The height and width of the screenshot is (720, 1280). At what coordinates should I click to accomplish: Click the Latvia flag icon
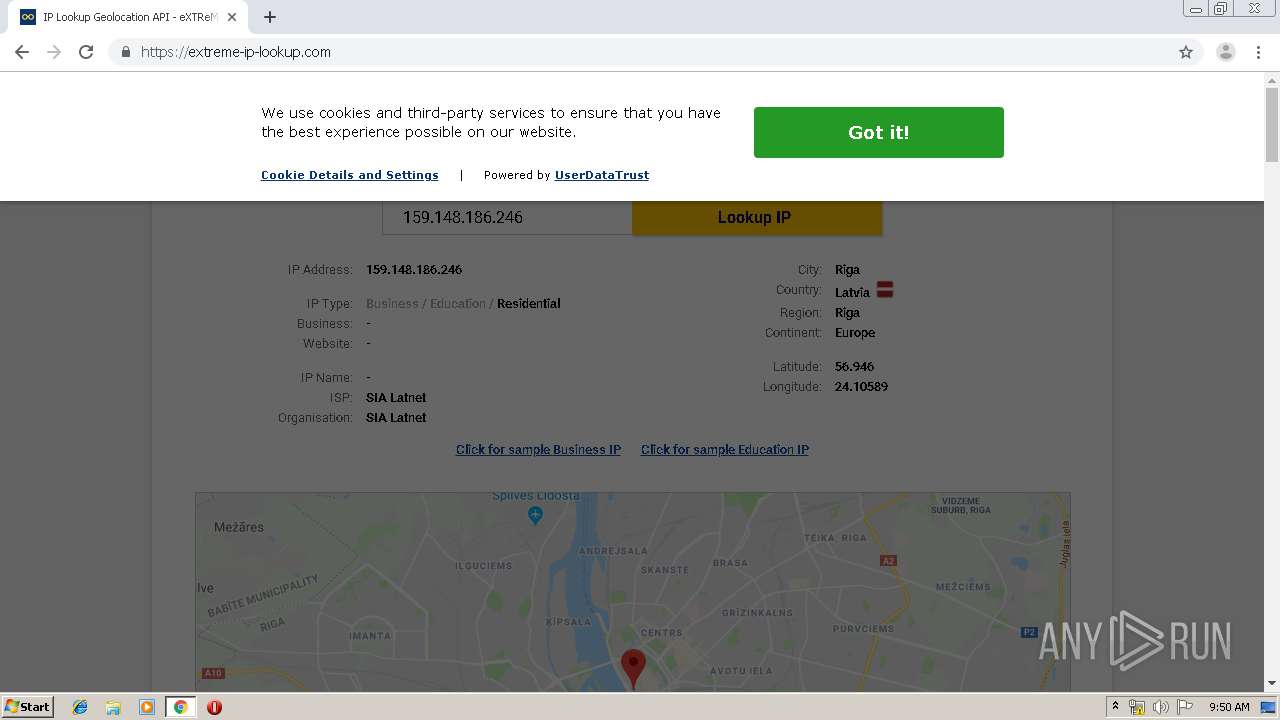(885, 290)
